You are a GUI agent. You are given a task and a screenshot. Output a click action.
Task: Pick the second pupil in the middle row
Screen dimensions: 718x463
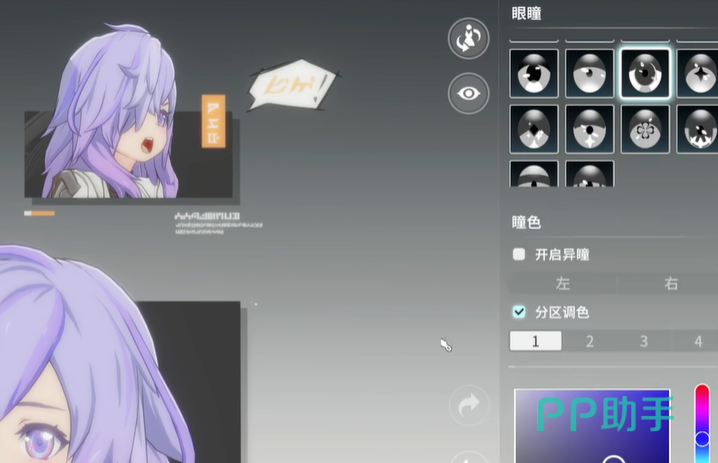(589, 129)
